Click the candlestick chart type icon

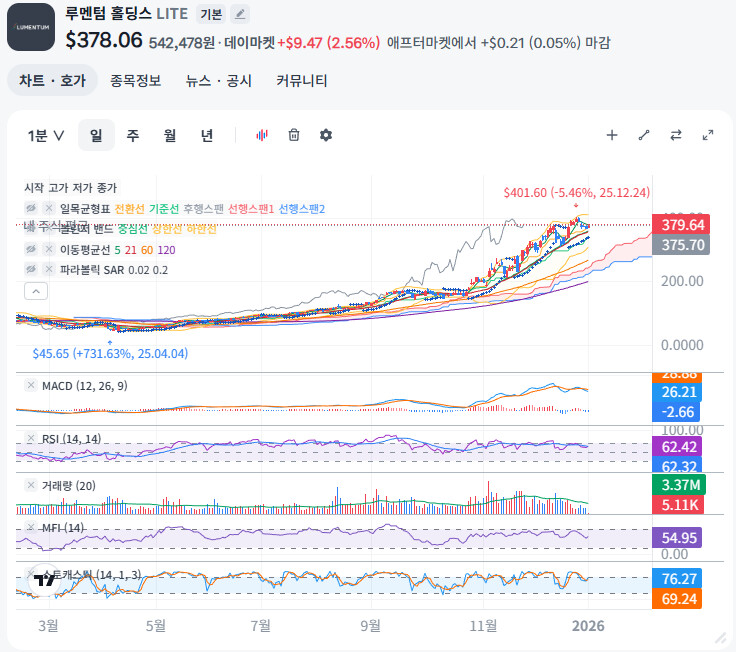(262, 135)
